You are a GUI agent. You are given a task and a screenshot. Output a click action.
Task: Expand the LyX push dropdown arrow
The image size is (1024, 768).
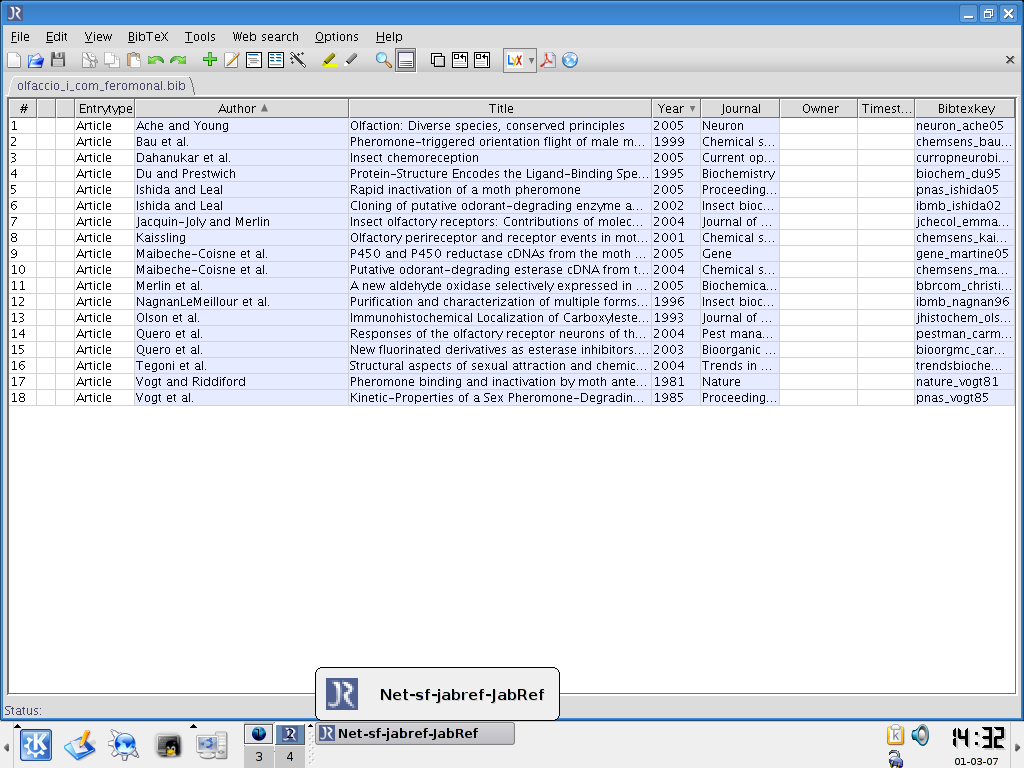click(x=531, y=60)
